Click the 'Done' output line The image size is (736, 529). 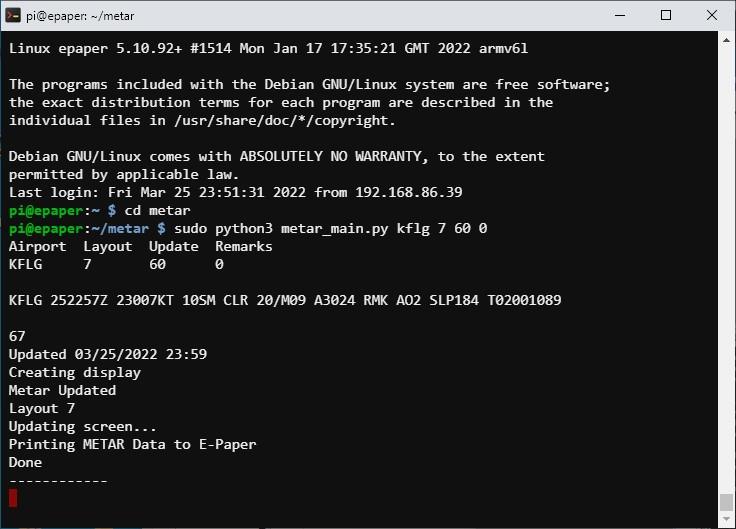coord(25,462)
